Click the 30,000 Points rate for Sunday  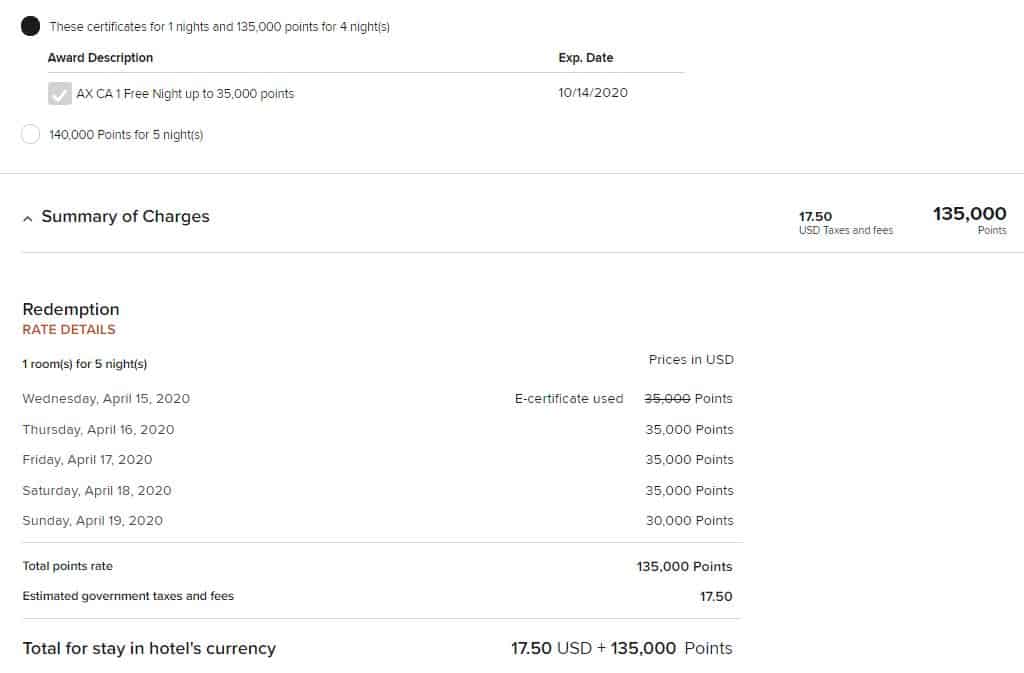689,521
